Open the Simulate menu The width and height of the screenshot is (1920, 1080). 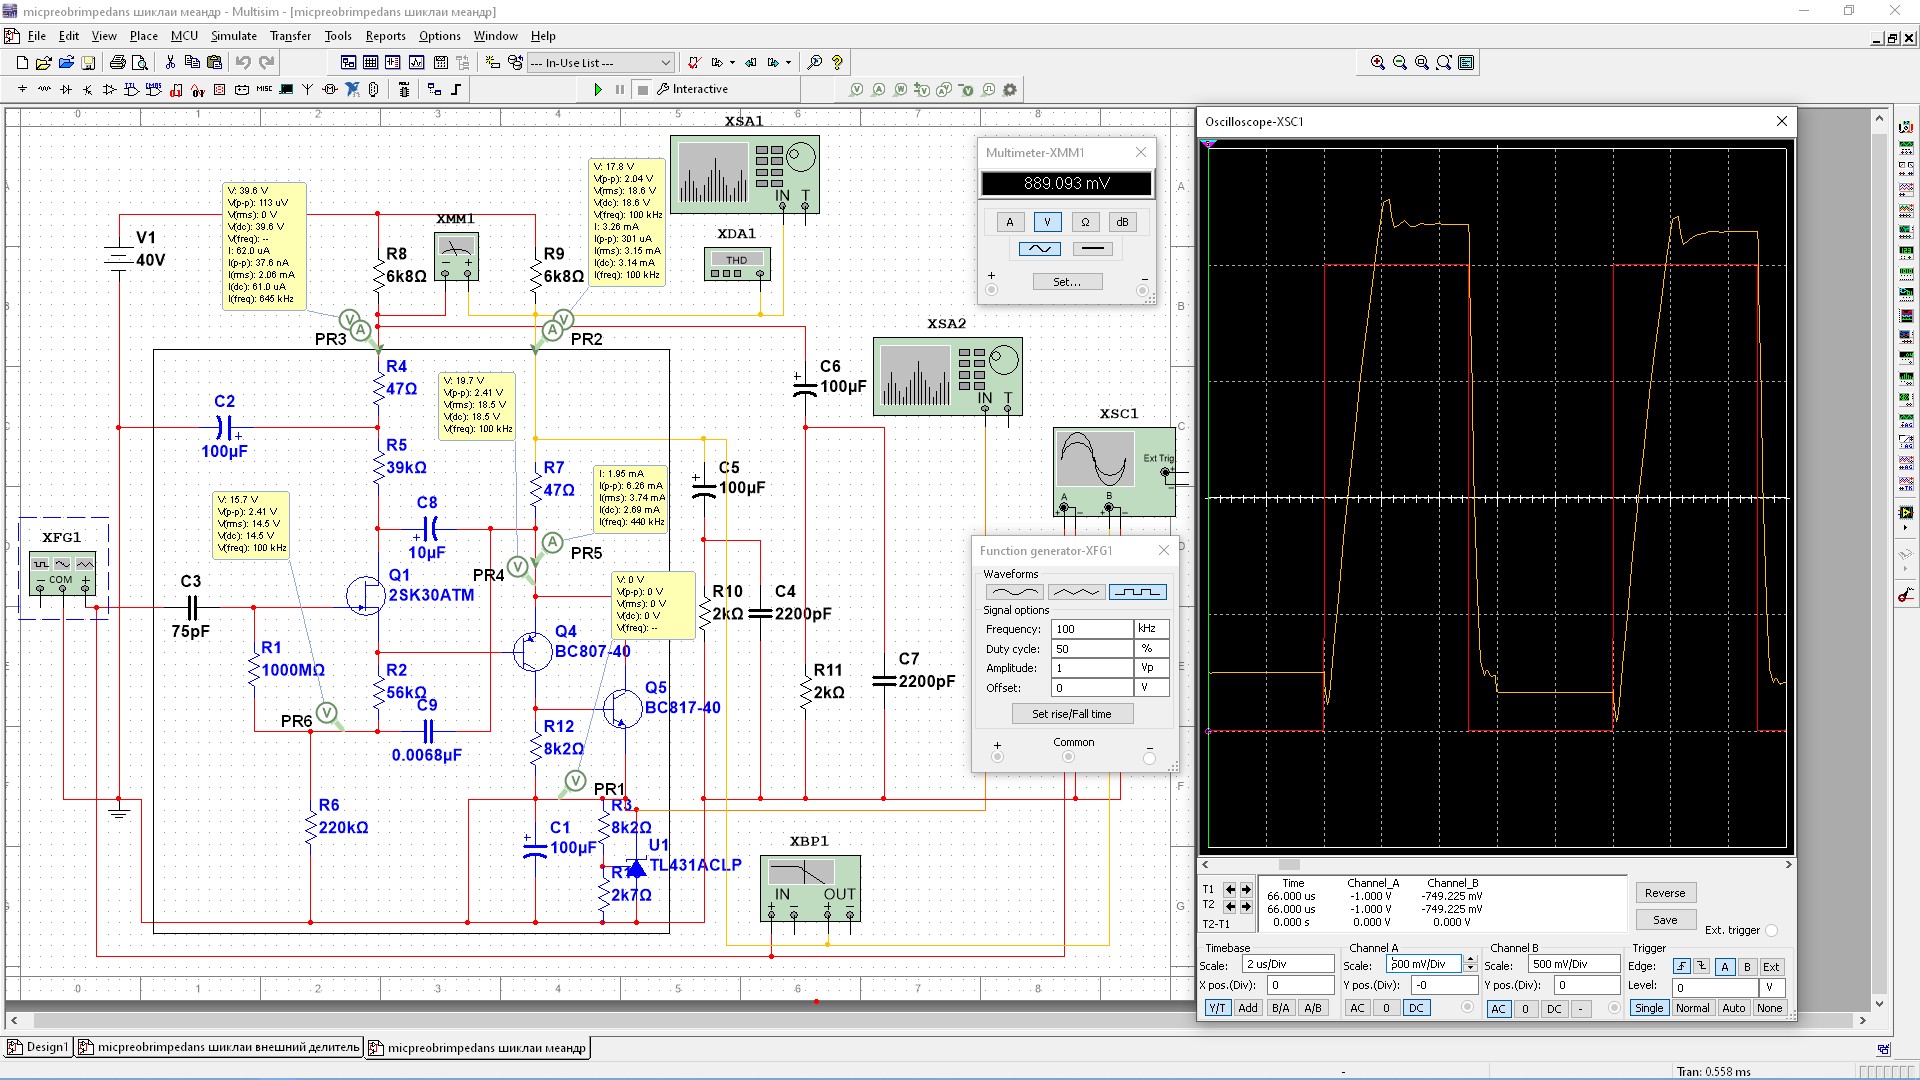233,36
